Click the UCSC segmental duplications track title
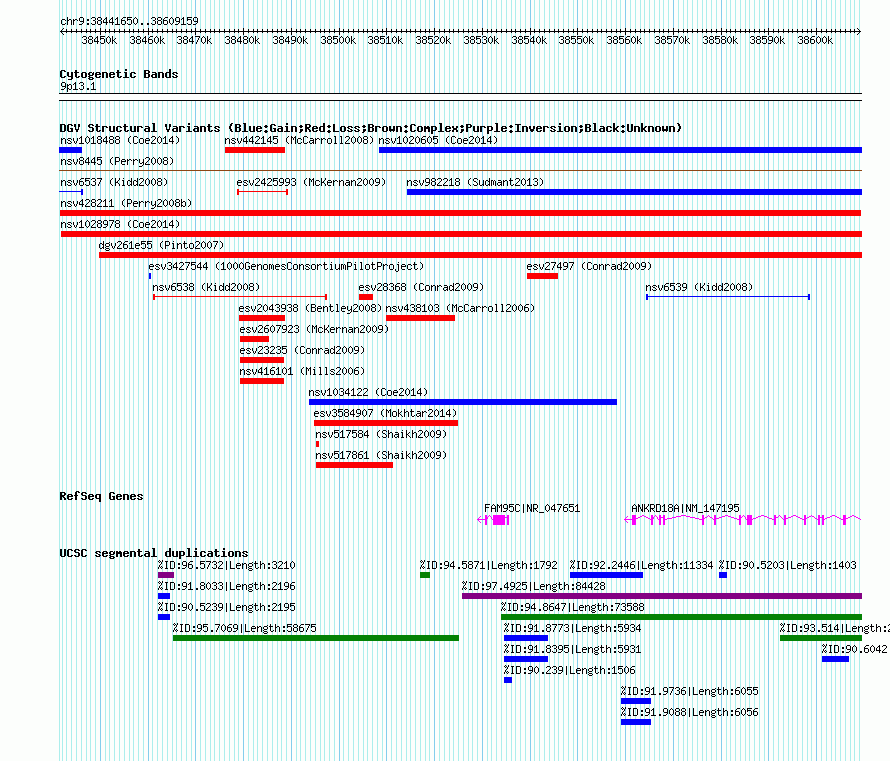This screenshot has height=761, width=890. 154,553
